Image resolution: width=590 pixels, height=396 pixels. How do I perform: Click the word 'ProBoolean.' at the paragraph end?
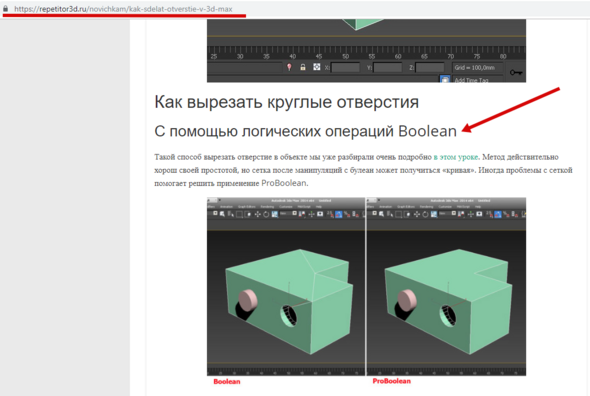[x=285, y=183]
